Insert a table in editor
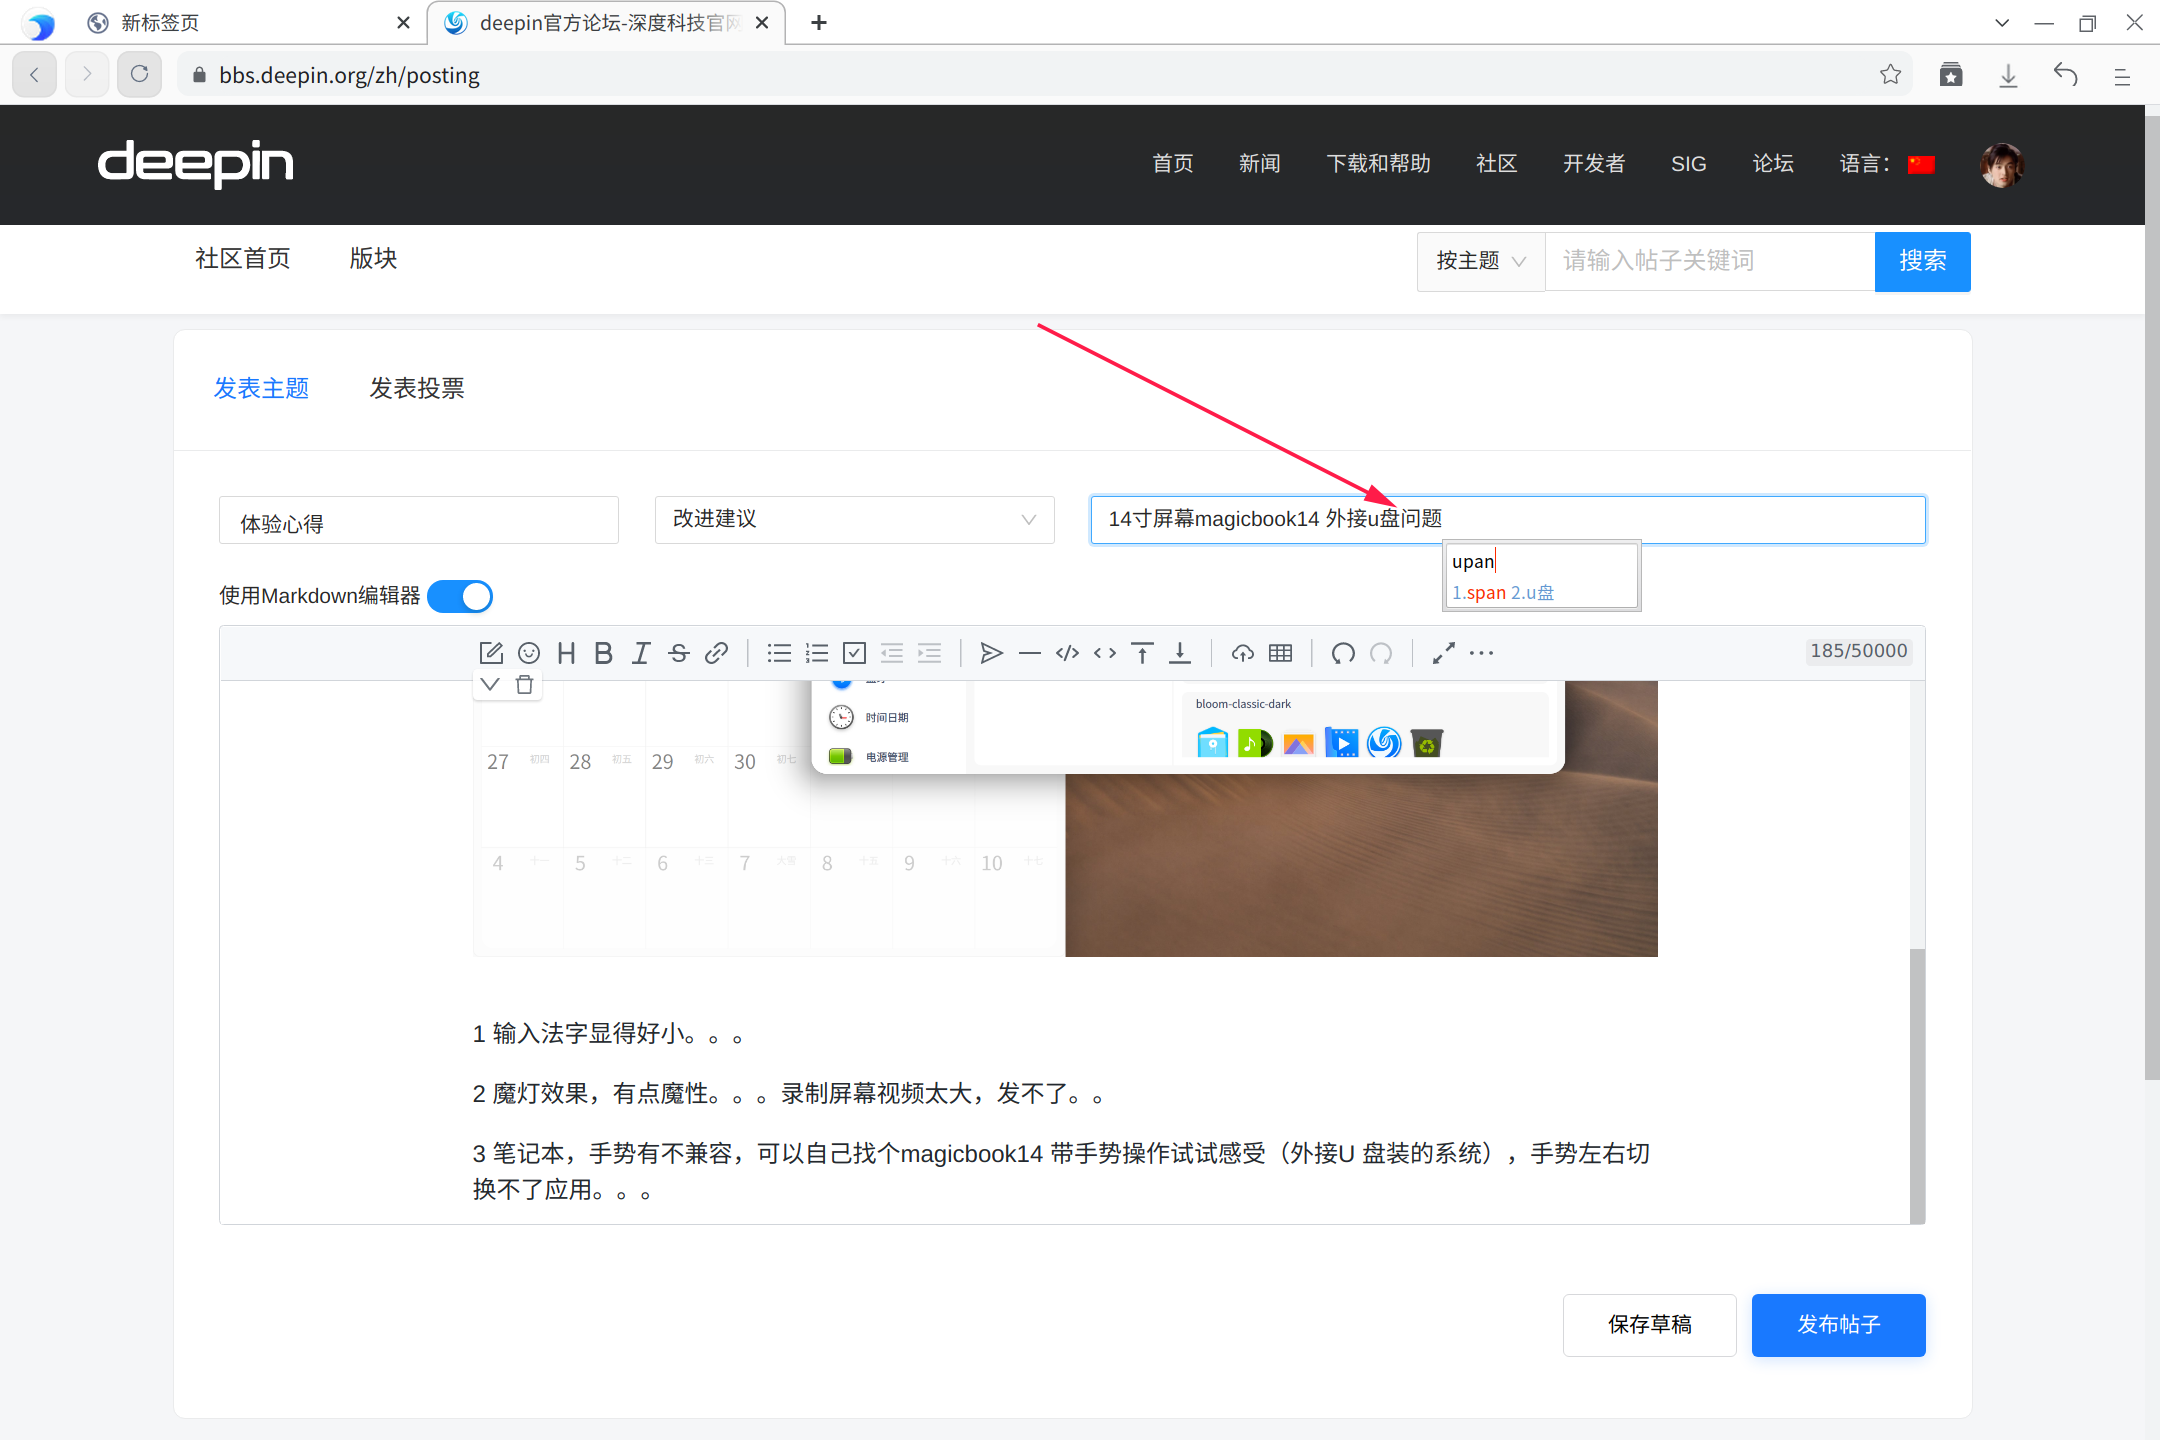 [x=1280, y=653]
